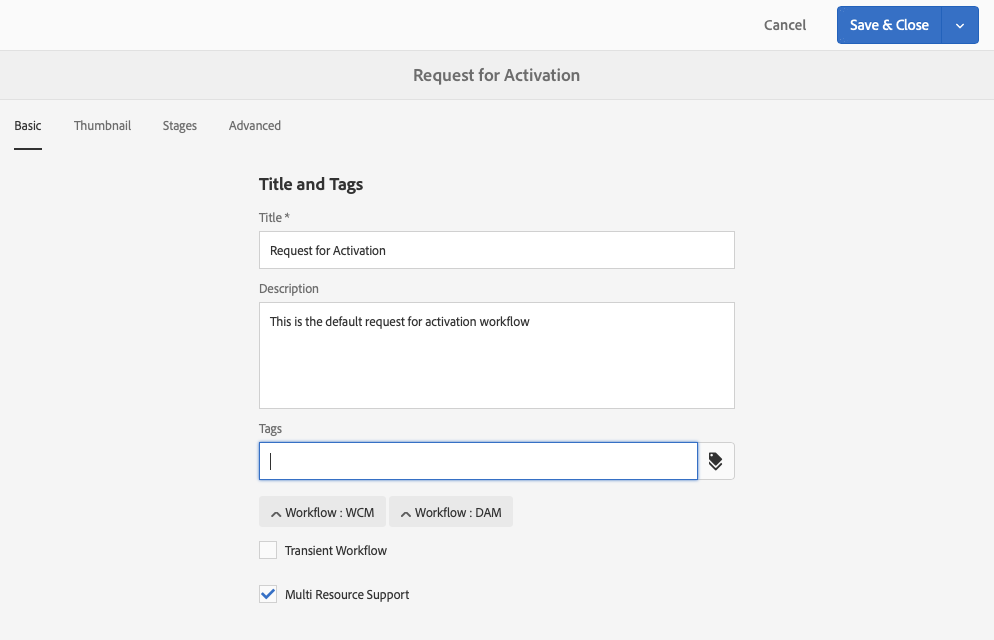Image resolution: width=994 pixels, height=640 pixels.
Task: Click into the Tags input field
Action: pyautogui.click(x=478, y=461)
